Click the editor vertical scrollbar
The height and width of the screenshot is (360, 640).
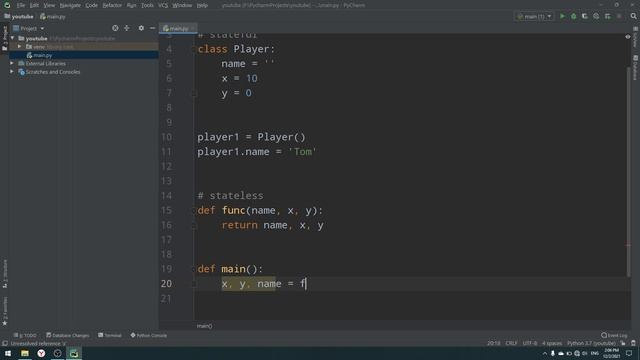coord(629,171)
